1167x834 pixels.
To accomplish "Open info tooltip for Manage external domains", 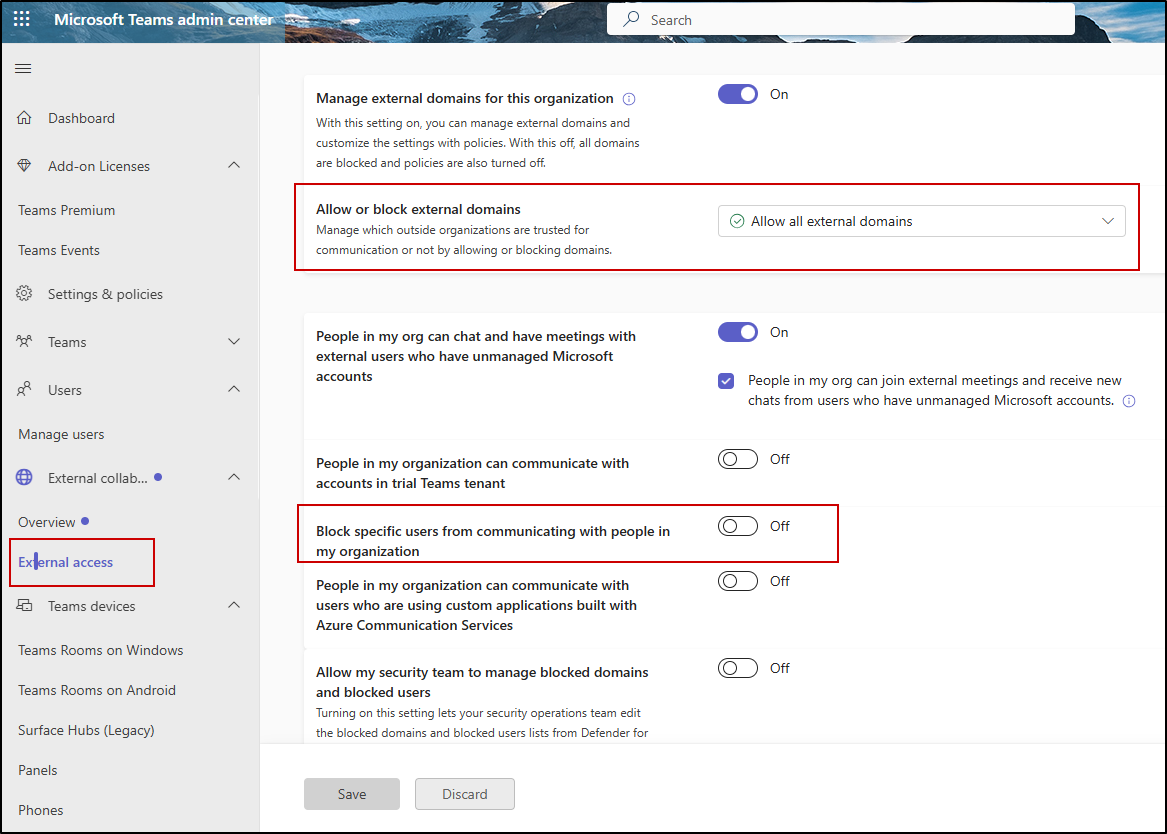I will (629, 99).
